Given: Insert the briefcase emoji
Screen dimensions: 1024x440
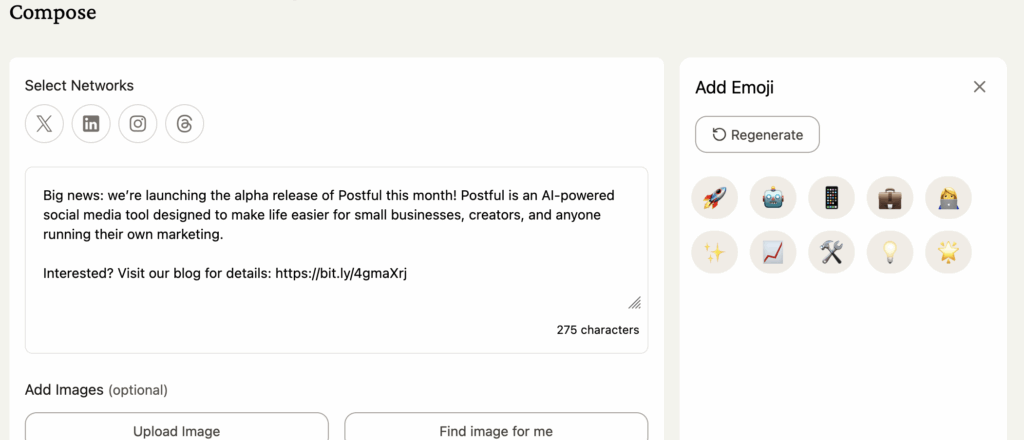Looking at the screenshot, I should coord(890,197).
